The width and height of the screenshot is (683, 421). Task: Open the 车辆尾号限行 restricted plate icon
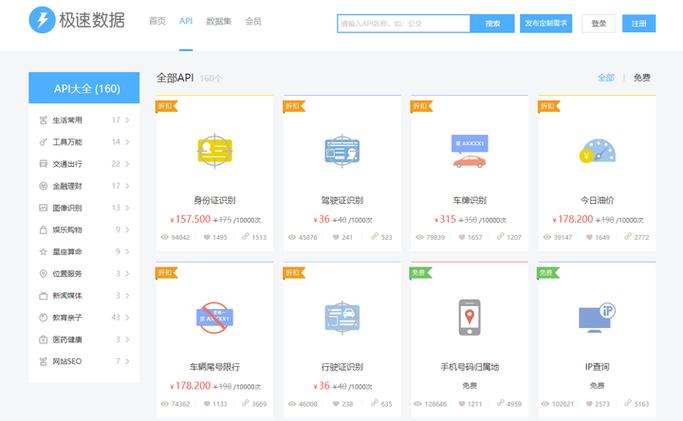(x=215, y=317)
